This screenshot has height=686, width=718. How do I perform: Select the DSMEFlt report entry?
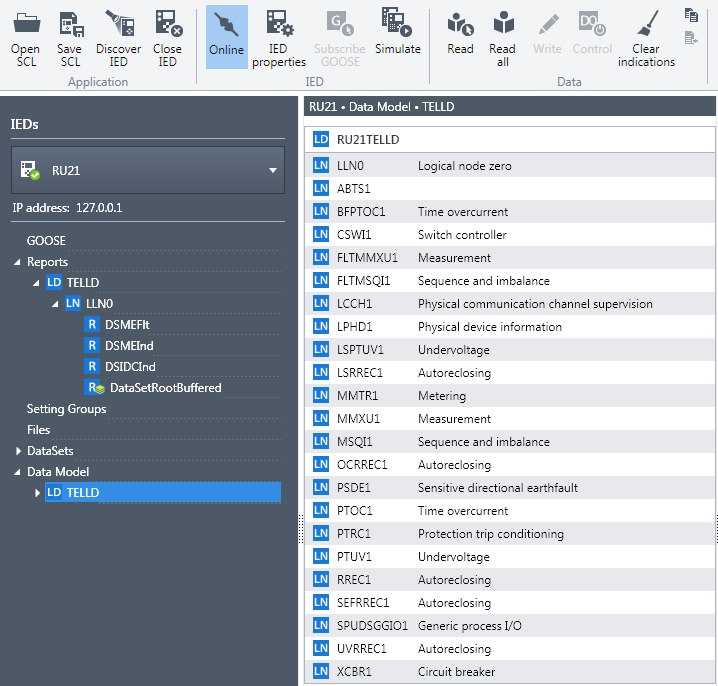click(x=127, y=325)
